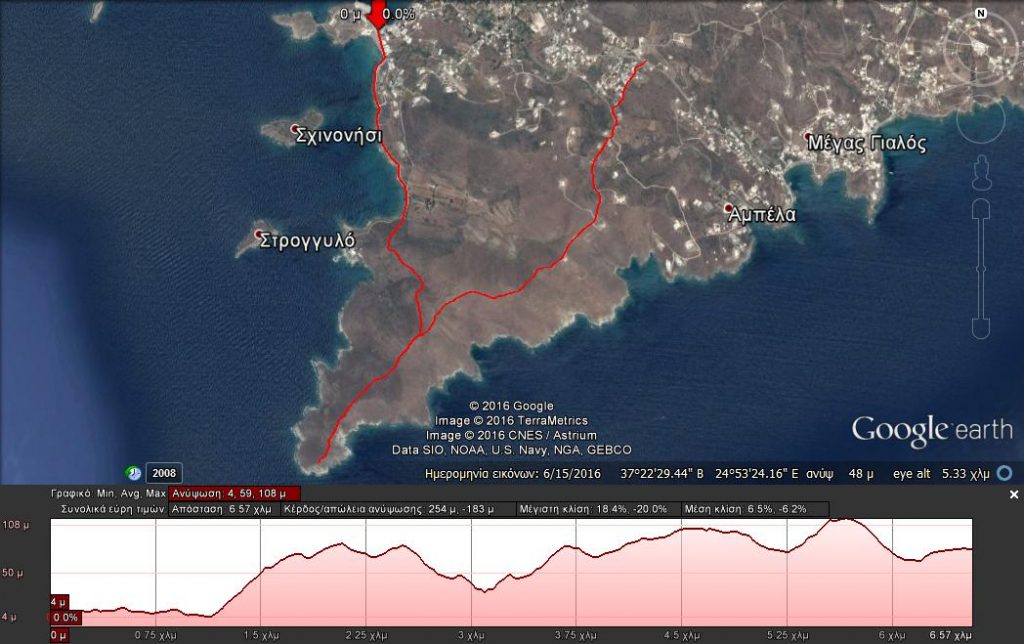Click the zoom slider middle handle
Screen dimensions: 1024x644
[x=981, y=268]
